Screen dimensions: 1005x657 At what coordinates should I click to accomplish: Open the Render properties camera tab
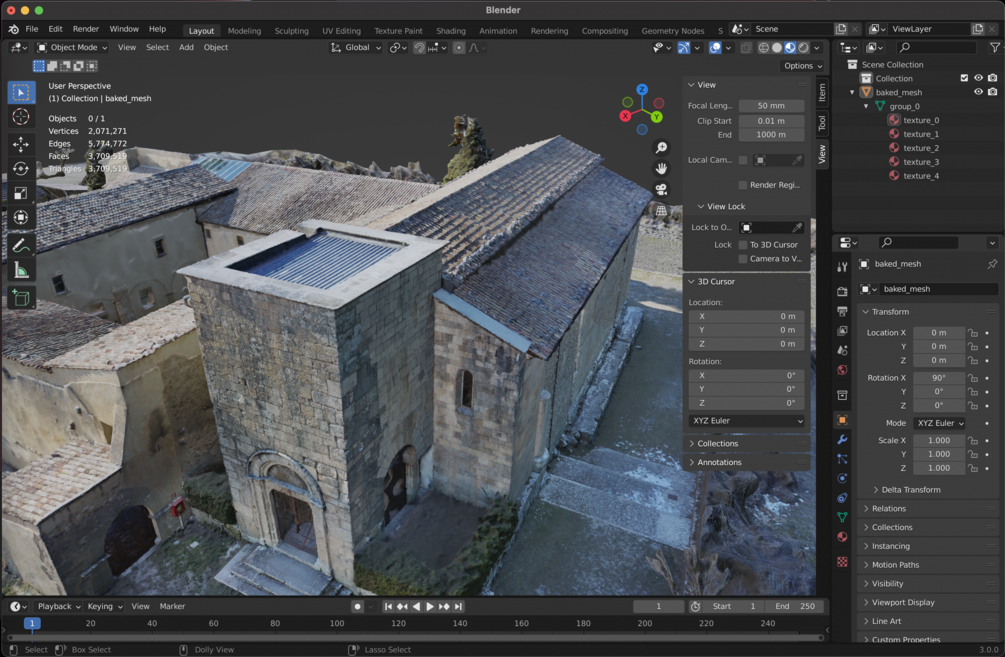tap(842, 292)
